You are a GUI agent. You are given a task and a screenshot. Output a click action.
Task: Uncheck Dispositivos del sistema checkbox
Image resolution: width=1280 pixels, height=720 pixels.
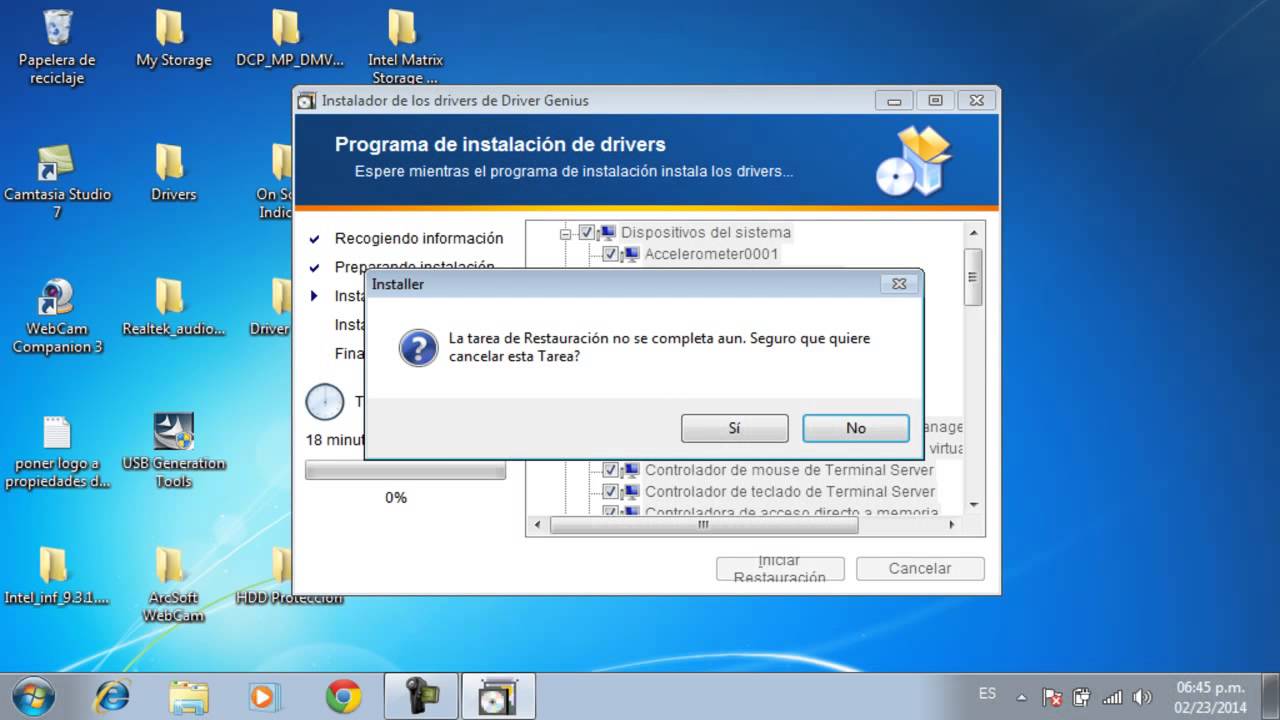pos(586,232)
